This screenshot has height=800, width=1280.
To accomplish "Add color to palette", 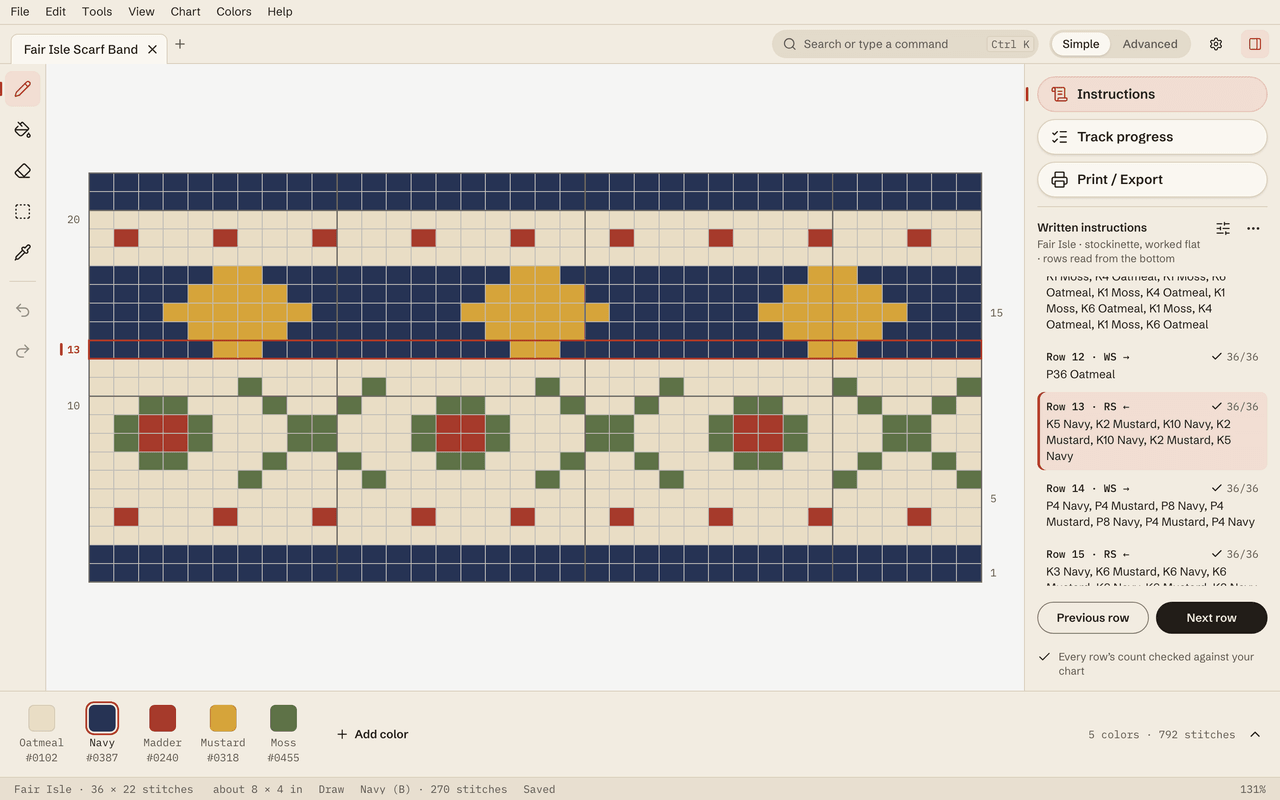I will tap(372, 734).
